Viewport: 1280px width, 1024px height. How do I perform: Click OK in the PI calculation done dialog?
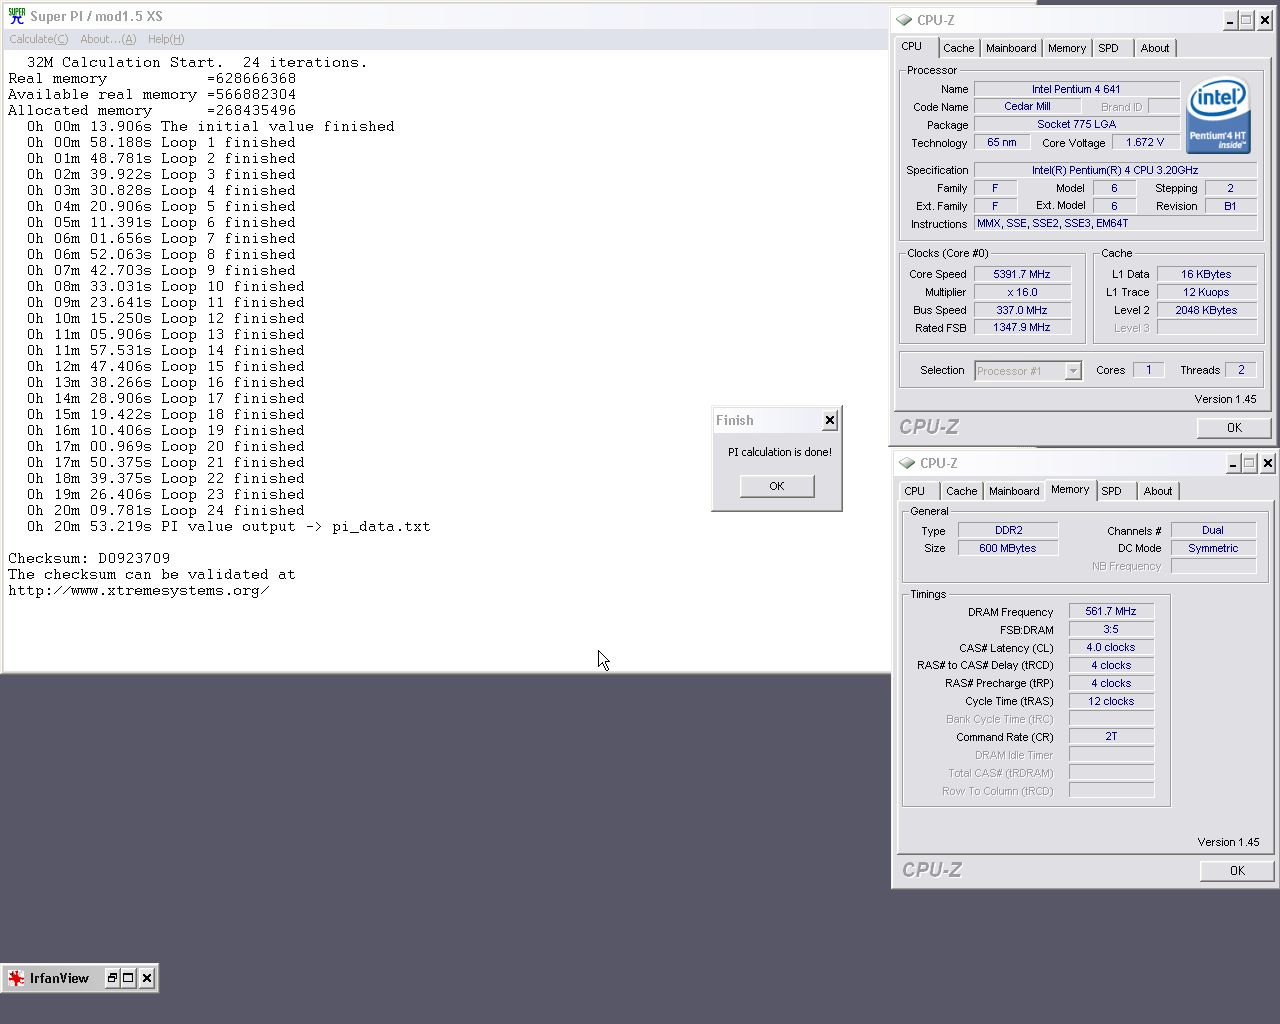pyautogui.click(x=777, y=486)
